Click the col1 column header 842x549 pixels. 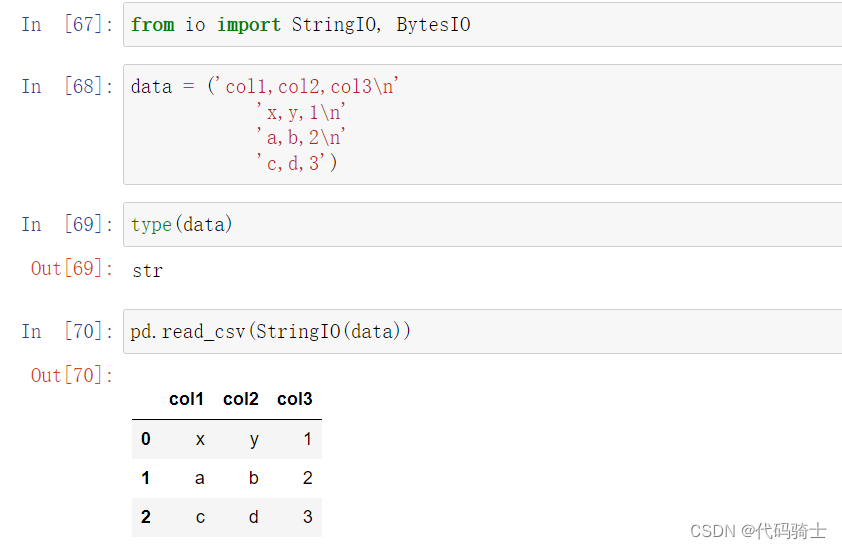[x=186, y=399]
